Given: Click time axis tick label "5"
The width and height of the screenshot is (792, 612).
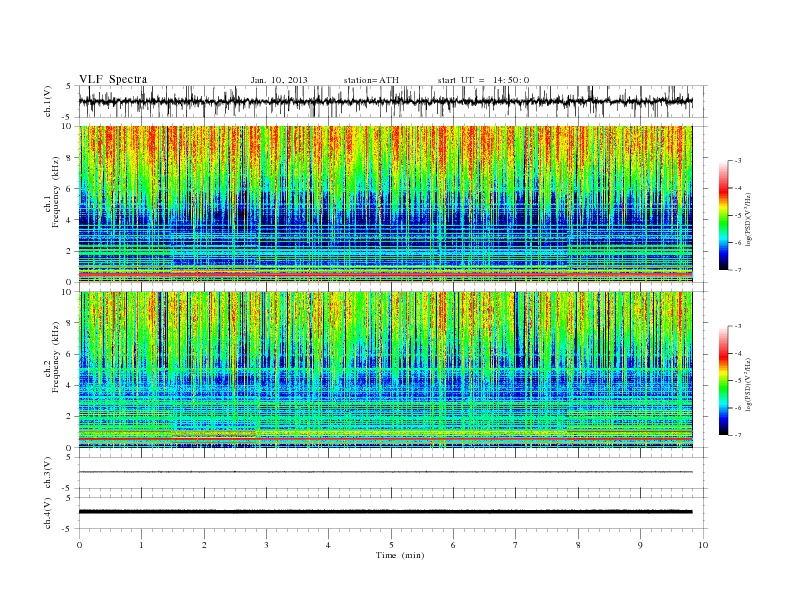Looking at the screenshot, I should click(391, 545).
